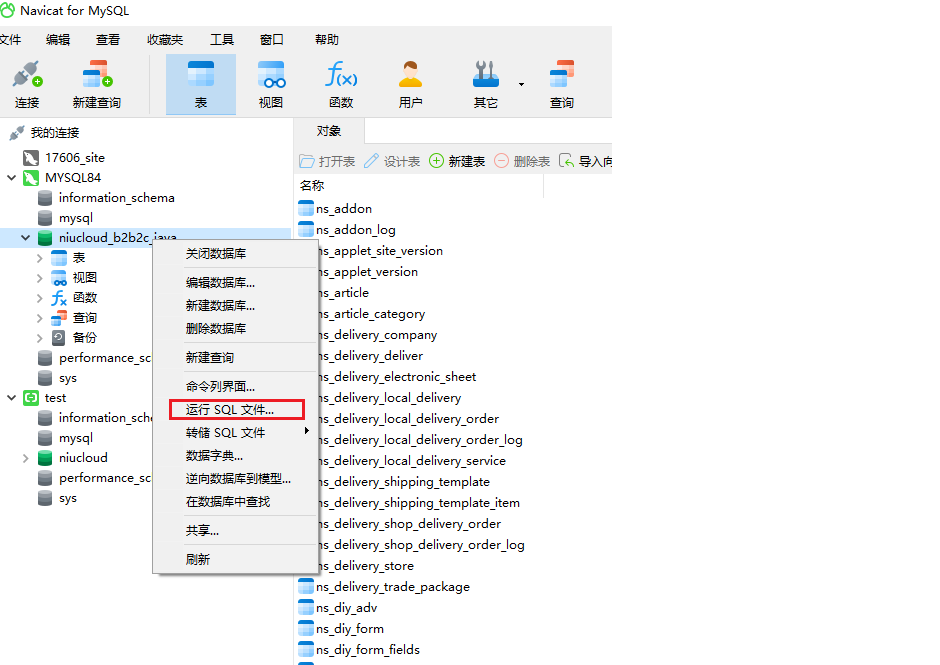Choose 编辑数据库... in context menu
This screenshot has height=665, width=940.
(235, 282)
